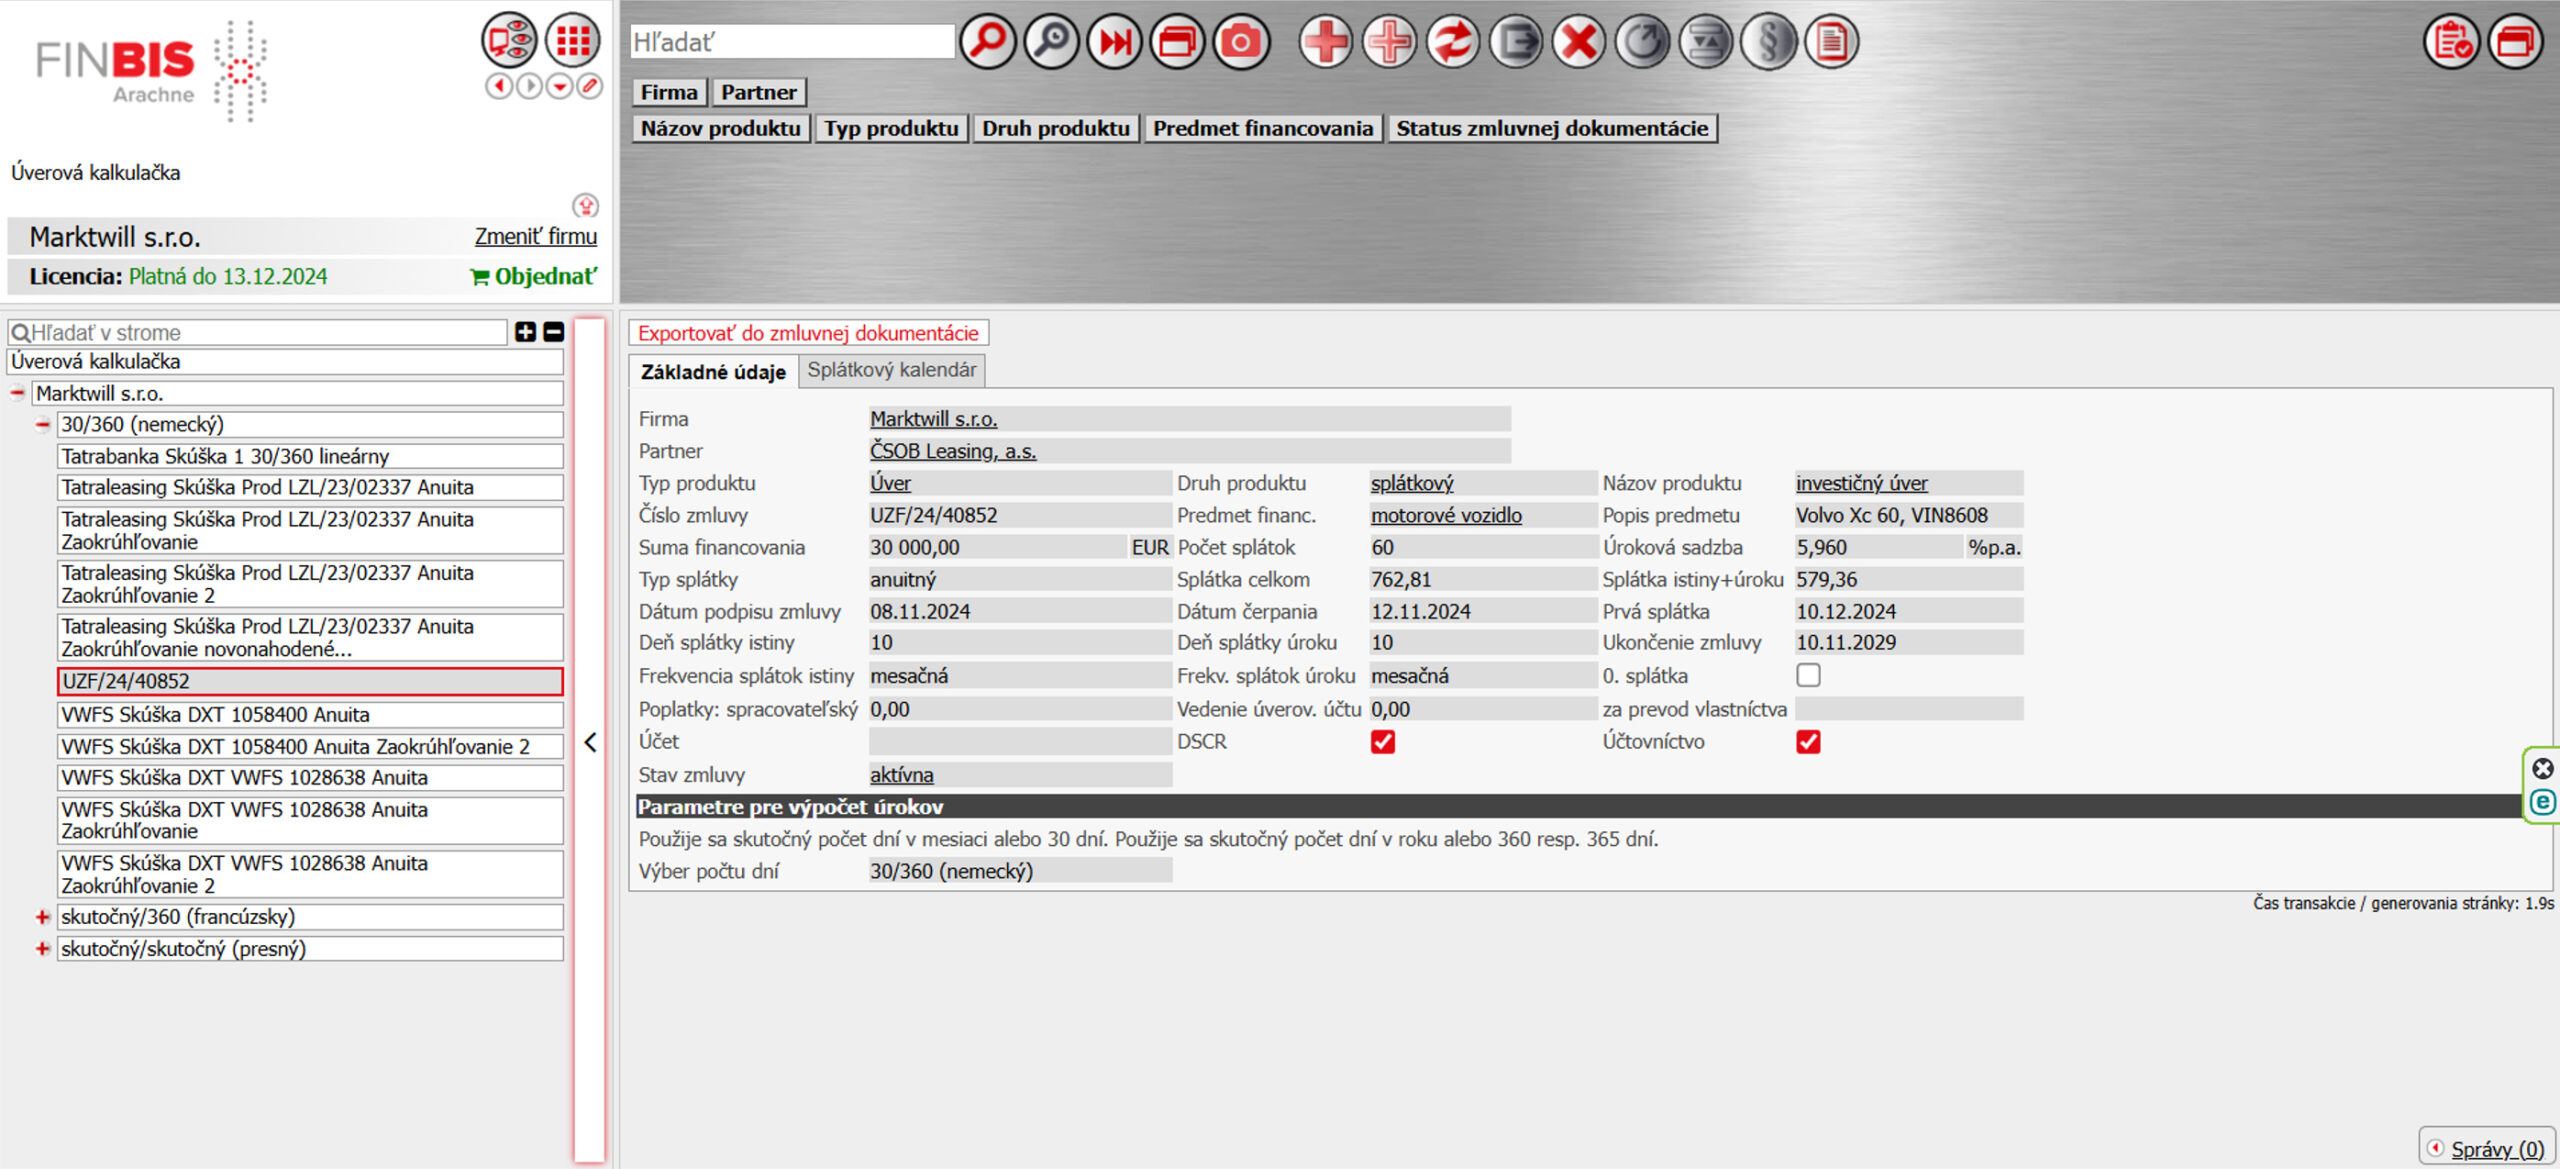Open the monitor-with-eyes view icon

tap(509, 41)
